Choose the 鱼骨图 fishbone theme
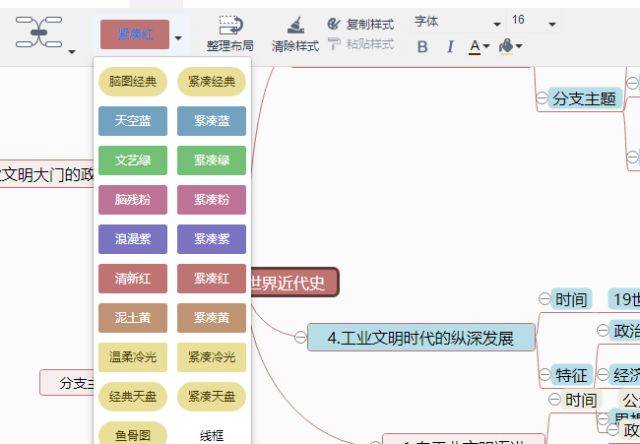 (133, 433)
